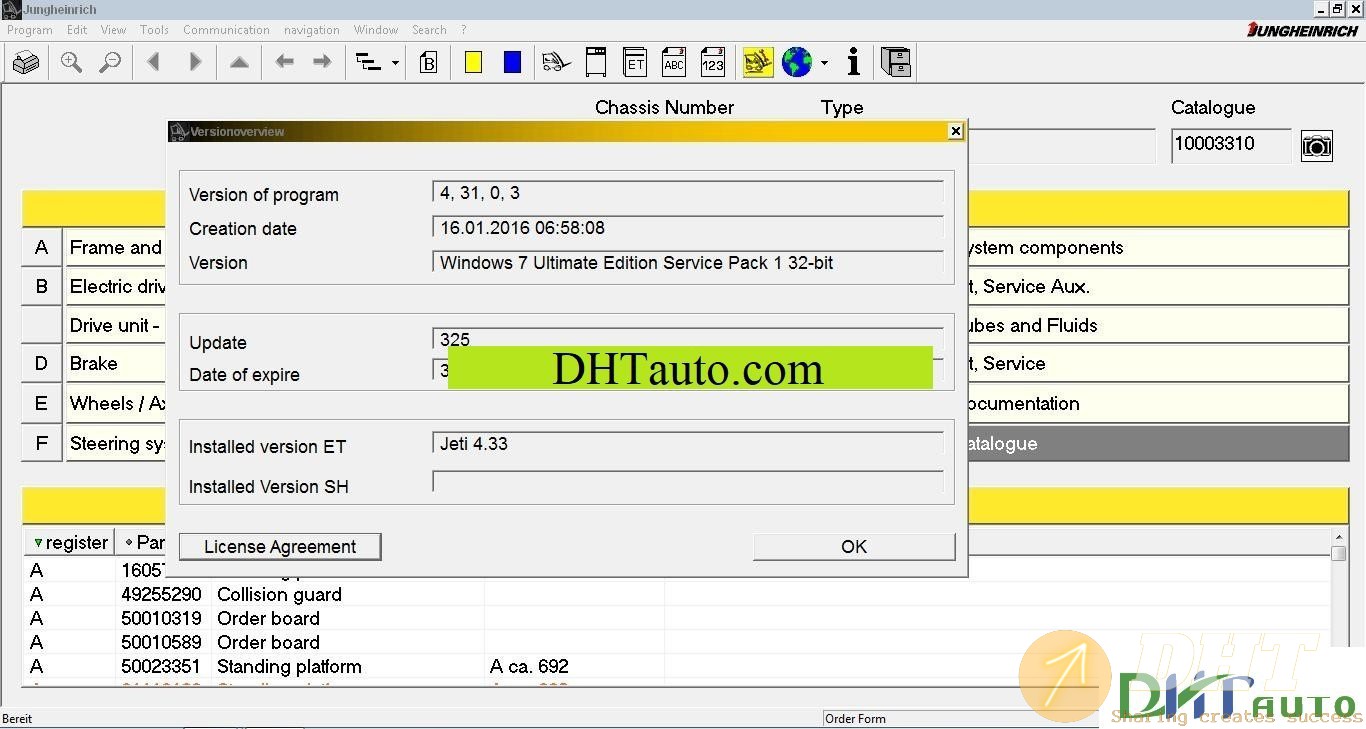Open the View menu
The height and width of the screenshot is (729, 1366).
114,30
